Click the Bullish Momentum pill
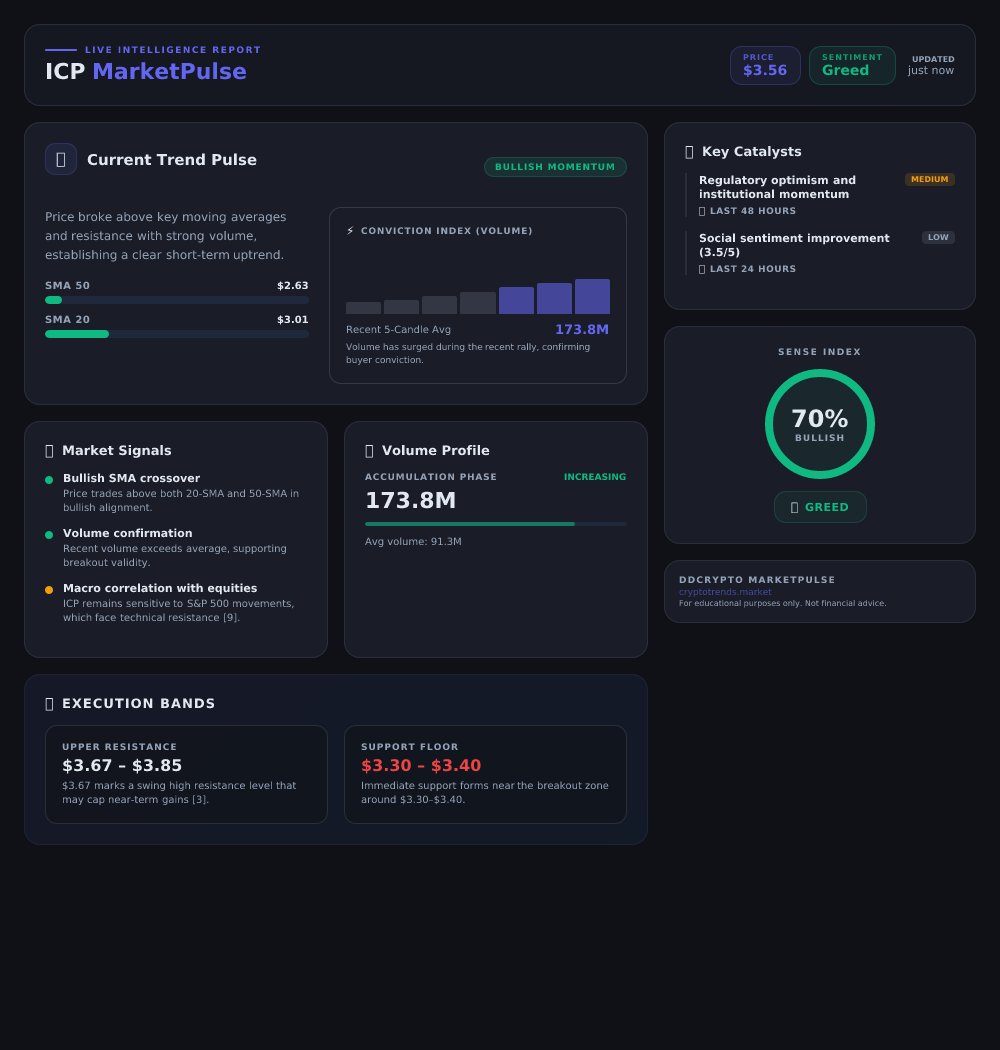The height and width of the screenshot is (1050, 1000). pyautogui.click(x=555, y=167)
